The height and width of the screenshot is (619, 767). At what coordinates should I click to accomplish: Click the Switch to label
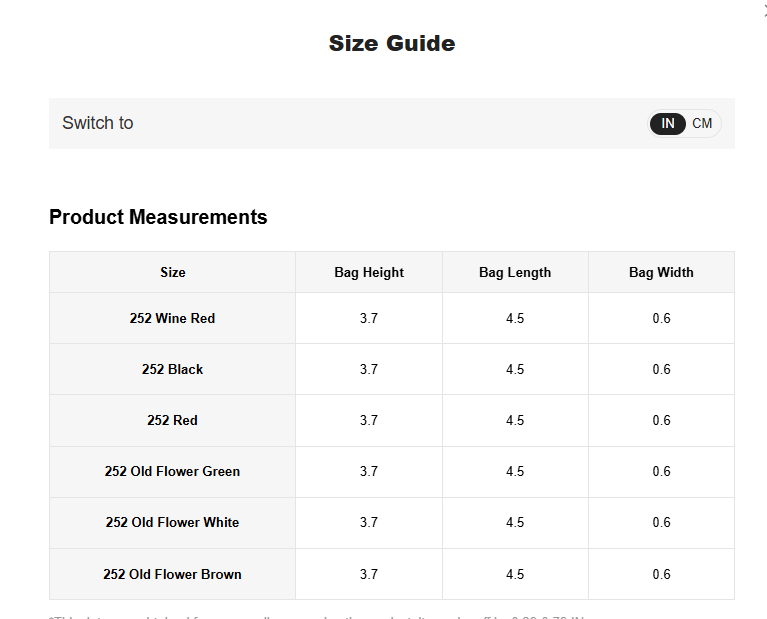pos(98,123)
